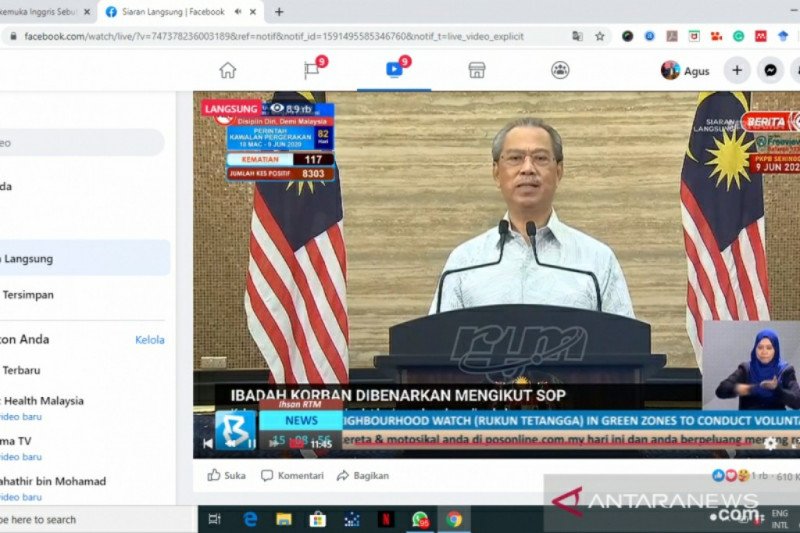Open the red camera recorder extension icon
The height and width of the screenshot is (533, 800).
(x=716, y=36)
